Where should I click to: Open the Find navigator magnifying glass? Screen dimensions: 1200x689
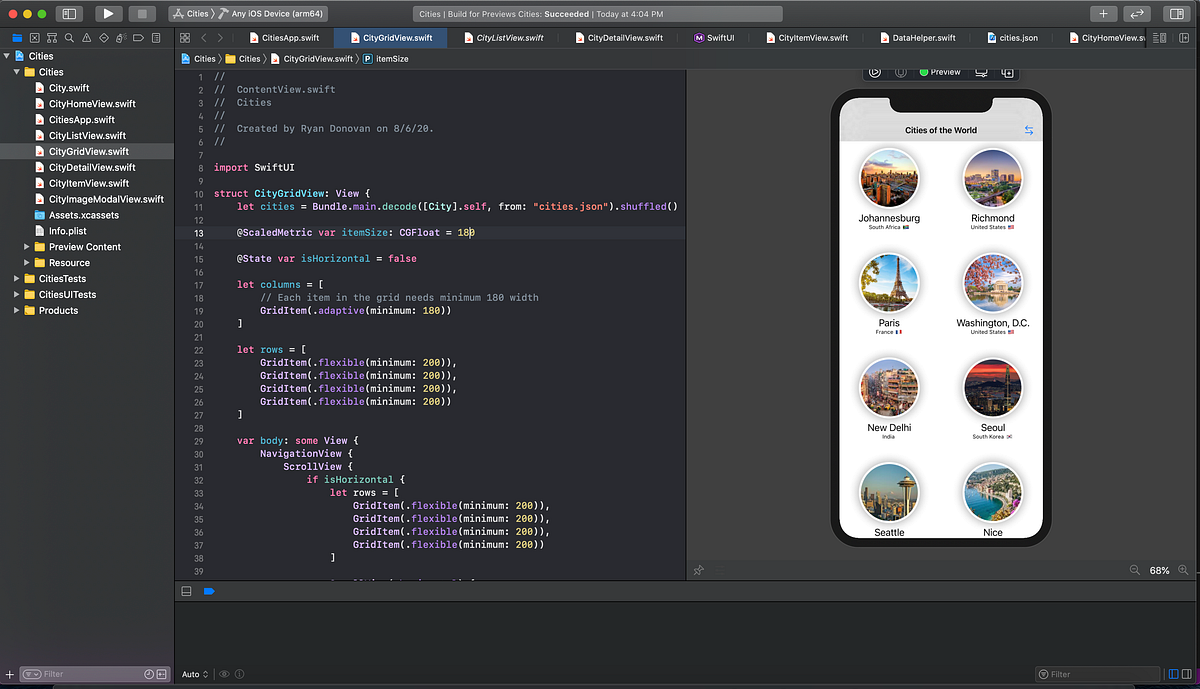[69, 37]
